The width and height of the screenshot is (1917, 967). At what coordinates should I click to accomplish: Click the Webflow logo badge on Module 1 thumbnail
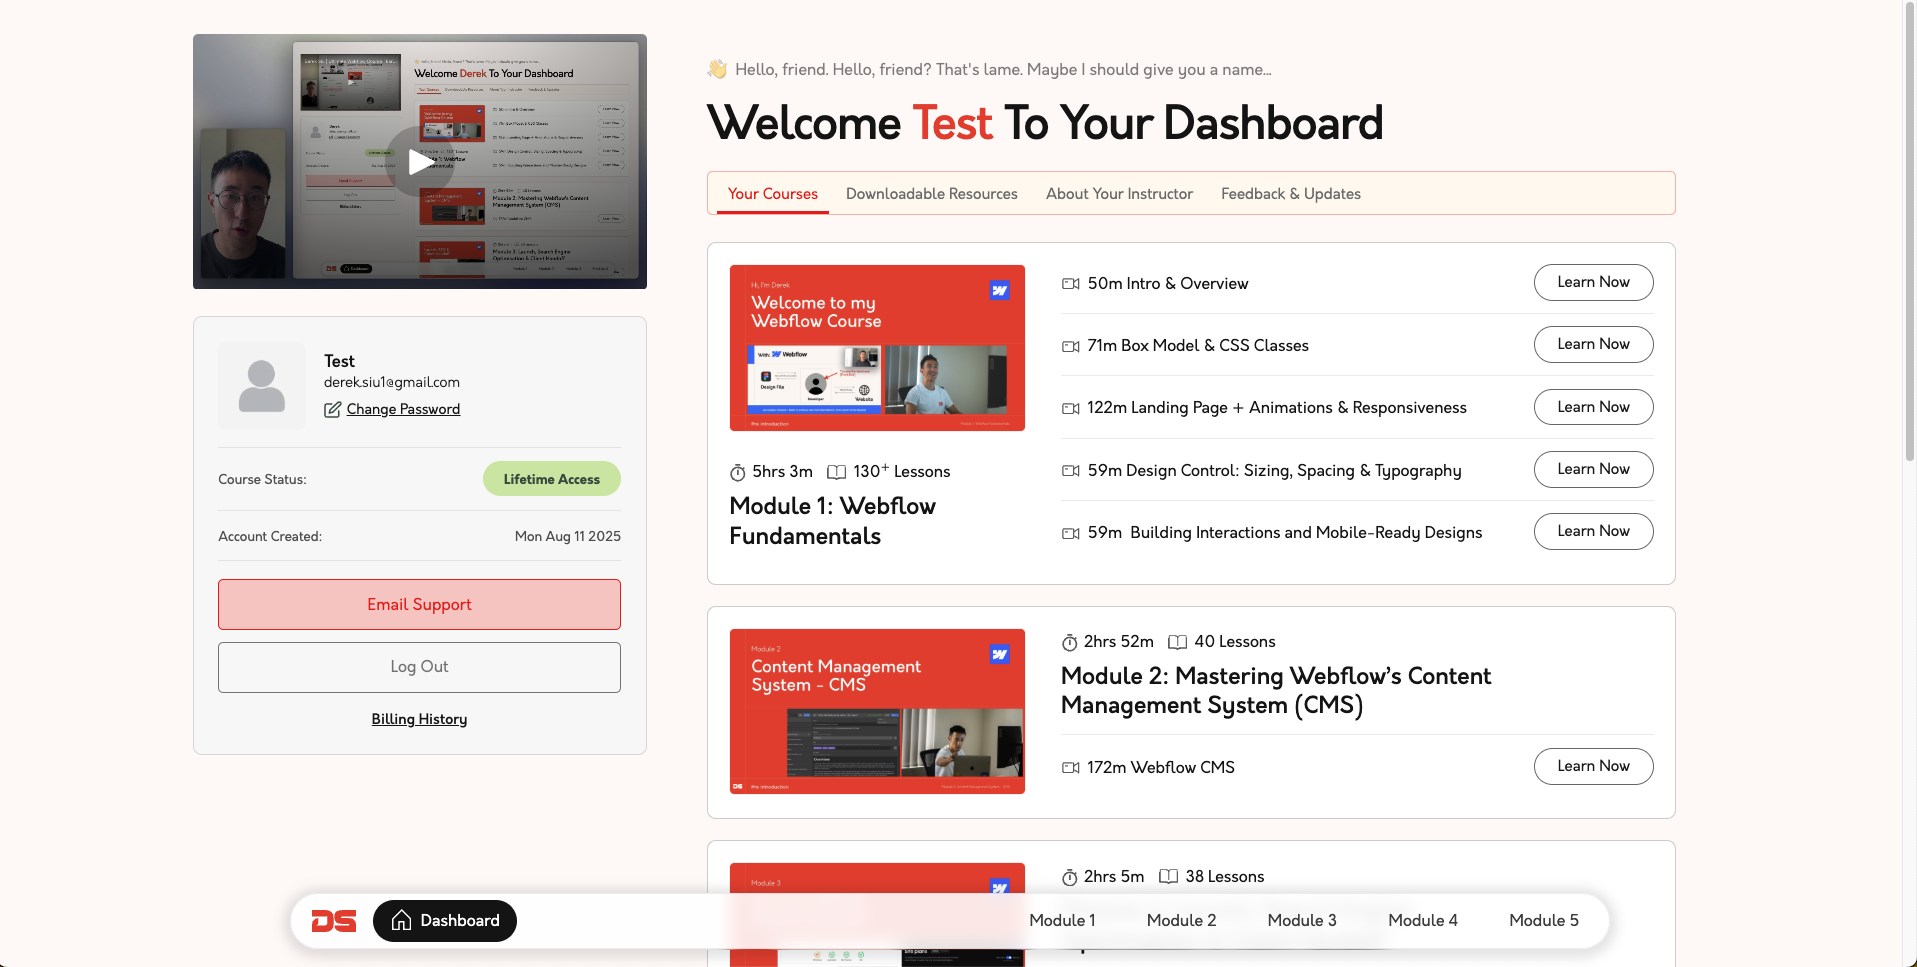[x=999, y=290]
